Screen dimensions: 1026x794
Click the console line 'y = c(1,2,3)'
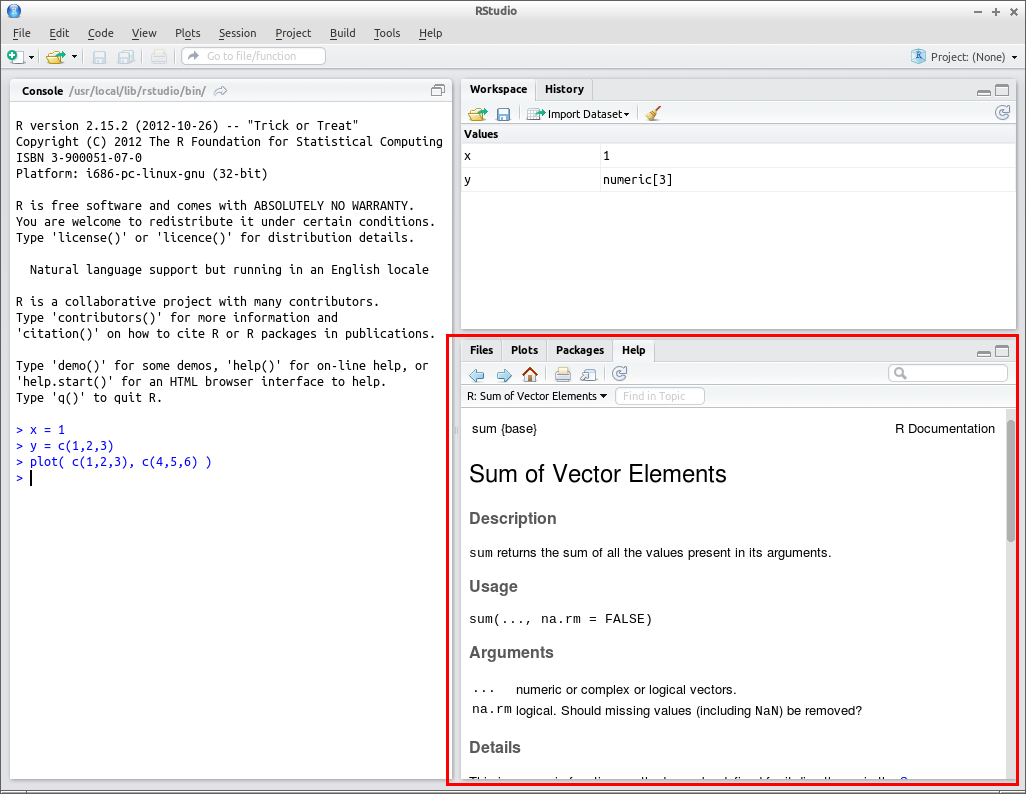point(71,446)
